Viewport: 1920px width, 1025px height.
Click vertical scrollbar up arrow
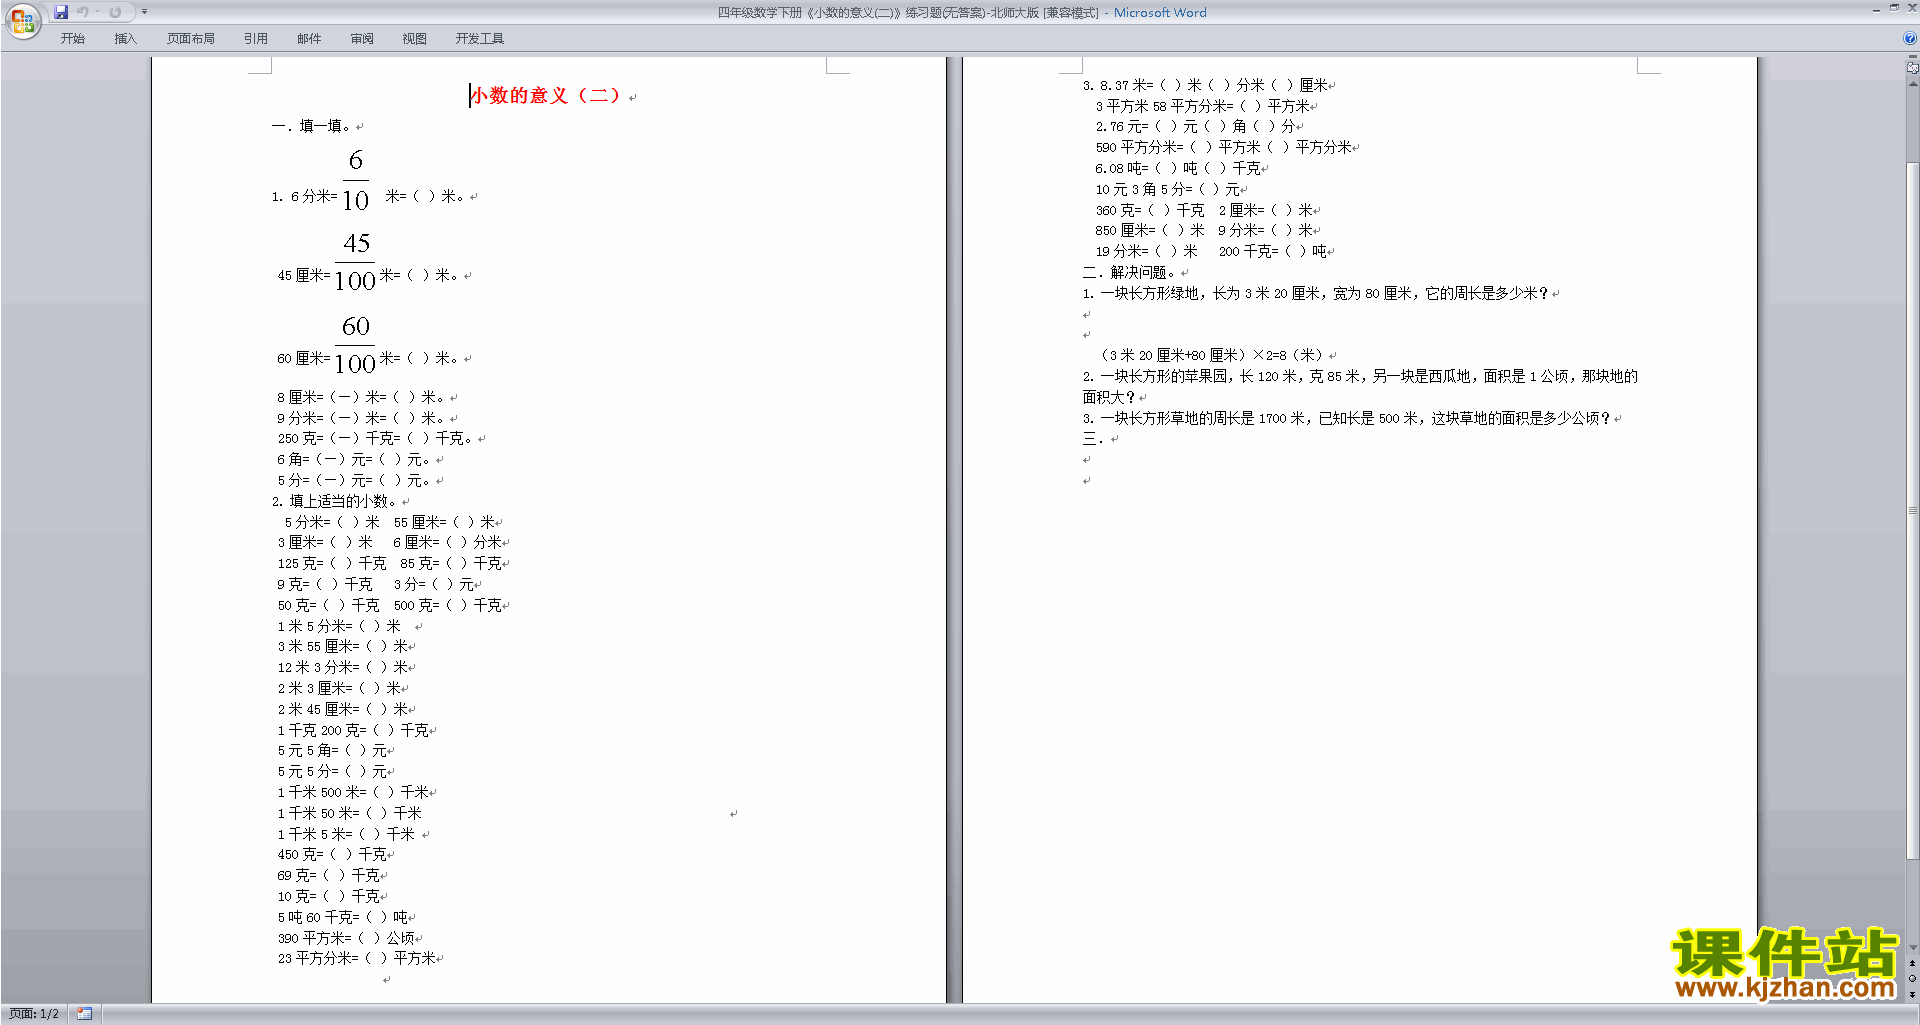pos(1912,84)
